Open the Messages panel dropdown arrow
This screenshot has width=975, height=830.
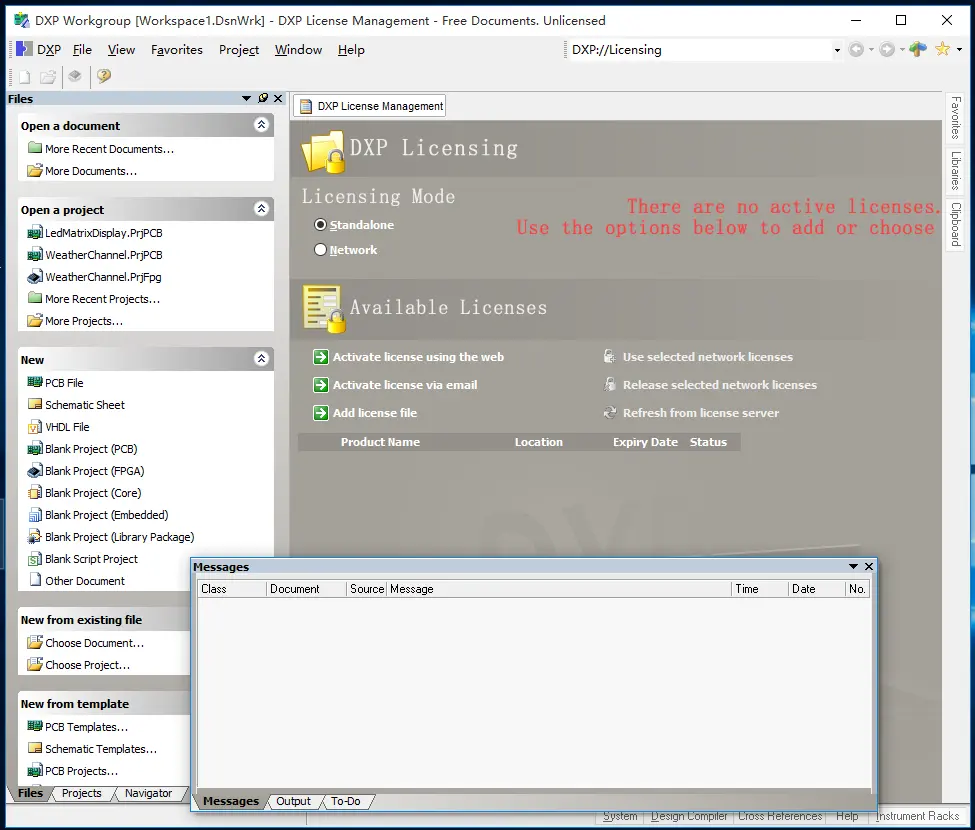853,567
